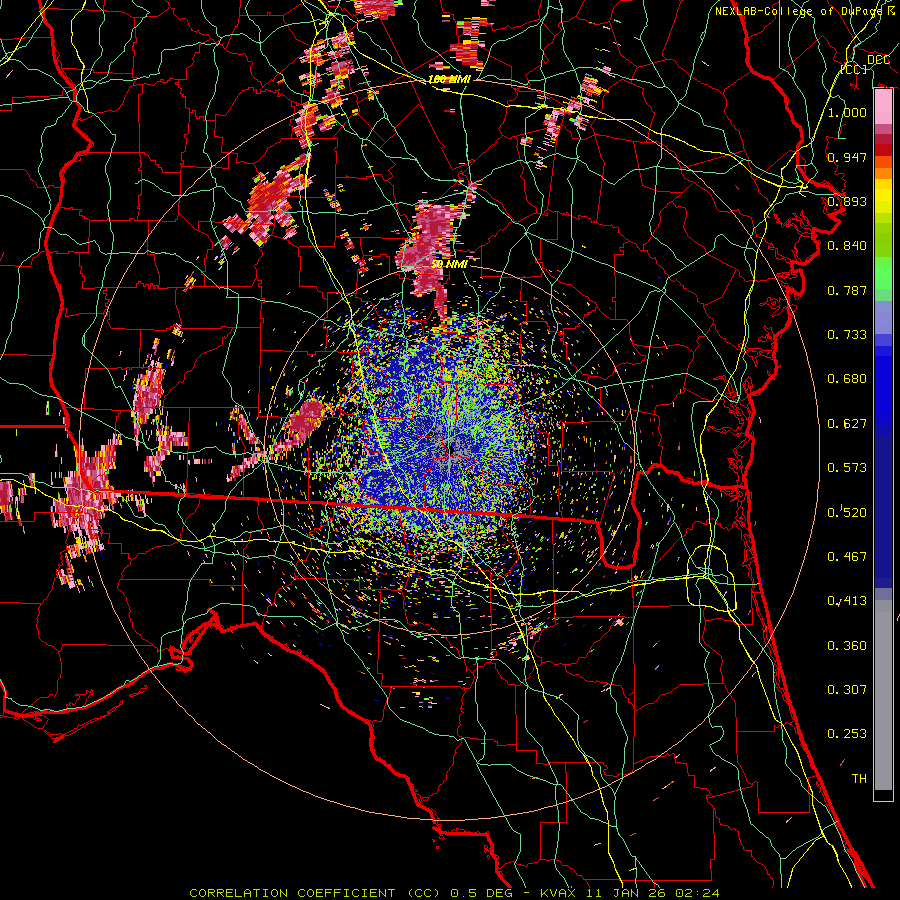Click the gray radar site center marker
The height and width of the screenshot is (900, 900).
click(451, 449)
